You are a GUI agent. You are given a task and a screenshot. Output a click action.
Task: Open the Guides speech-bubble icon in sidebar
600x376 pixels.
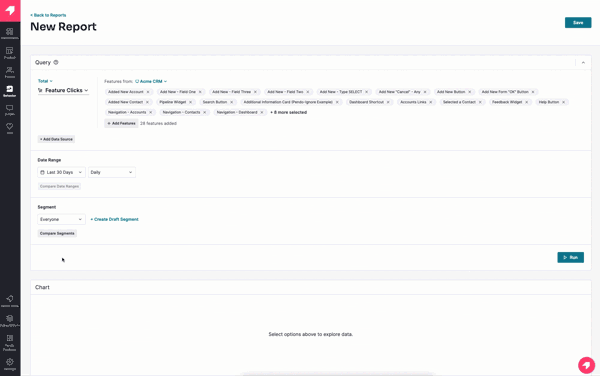(10, 110)
